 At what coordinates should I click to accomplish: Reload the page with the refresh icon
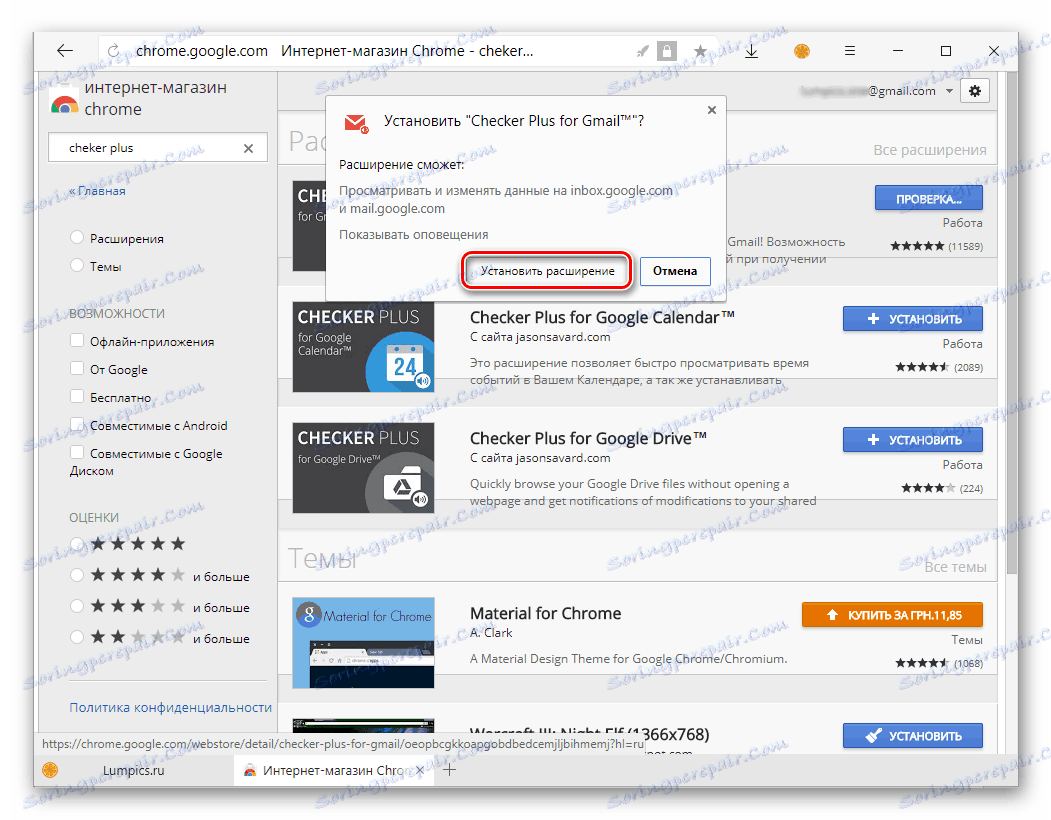[113, 51]
